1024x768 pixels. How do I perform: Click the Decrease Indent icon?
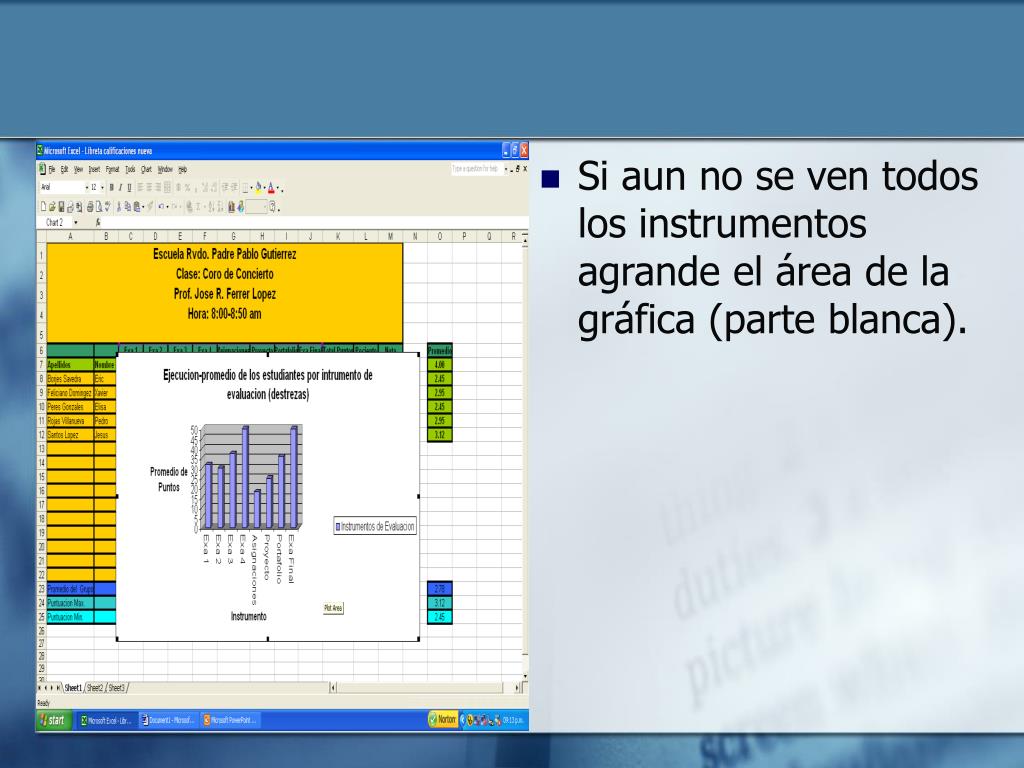[226, 187]
